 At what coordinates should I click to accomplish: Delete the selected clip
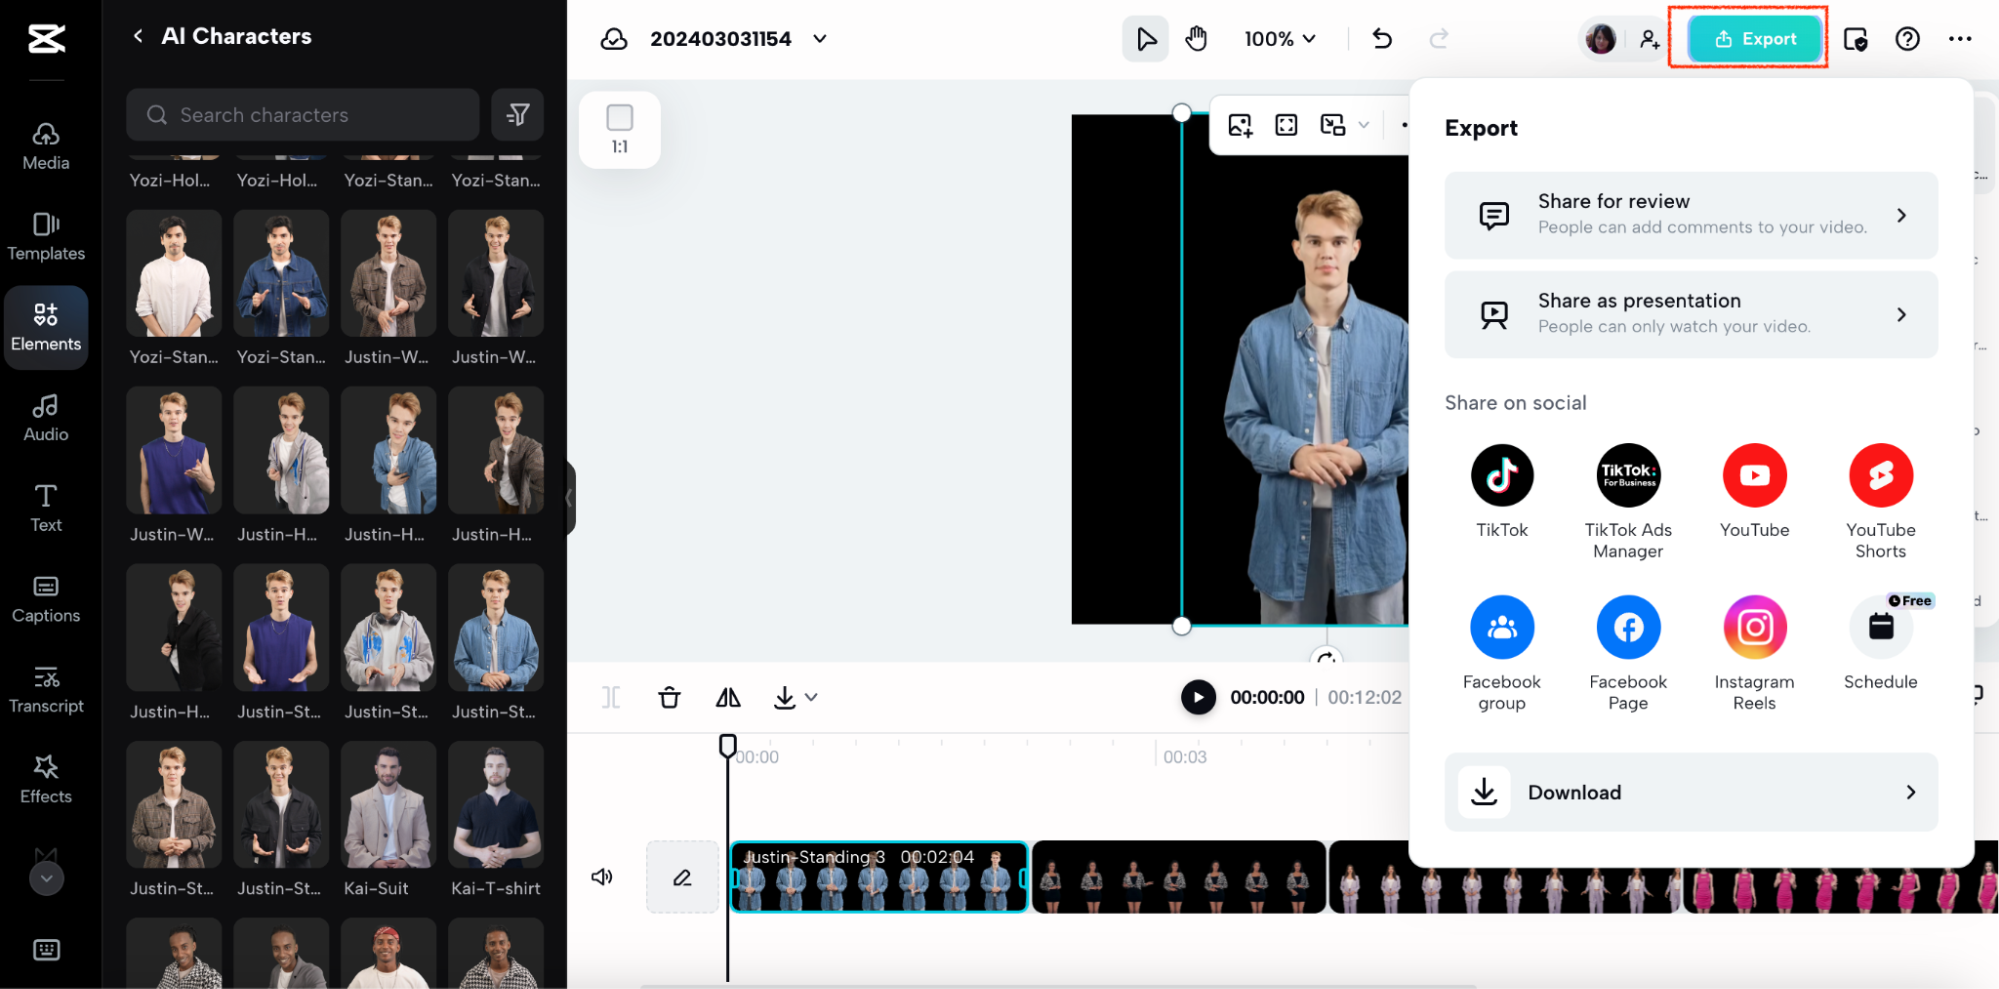(669, 697)
